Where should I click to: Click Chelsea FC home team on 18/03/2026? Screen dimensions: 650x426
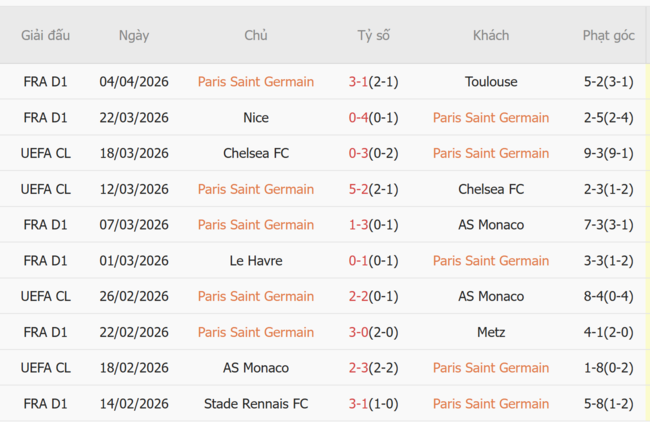pos(256,153)
